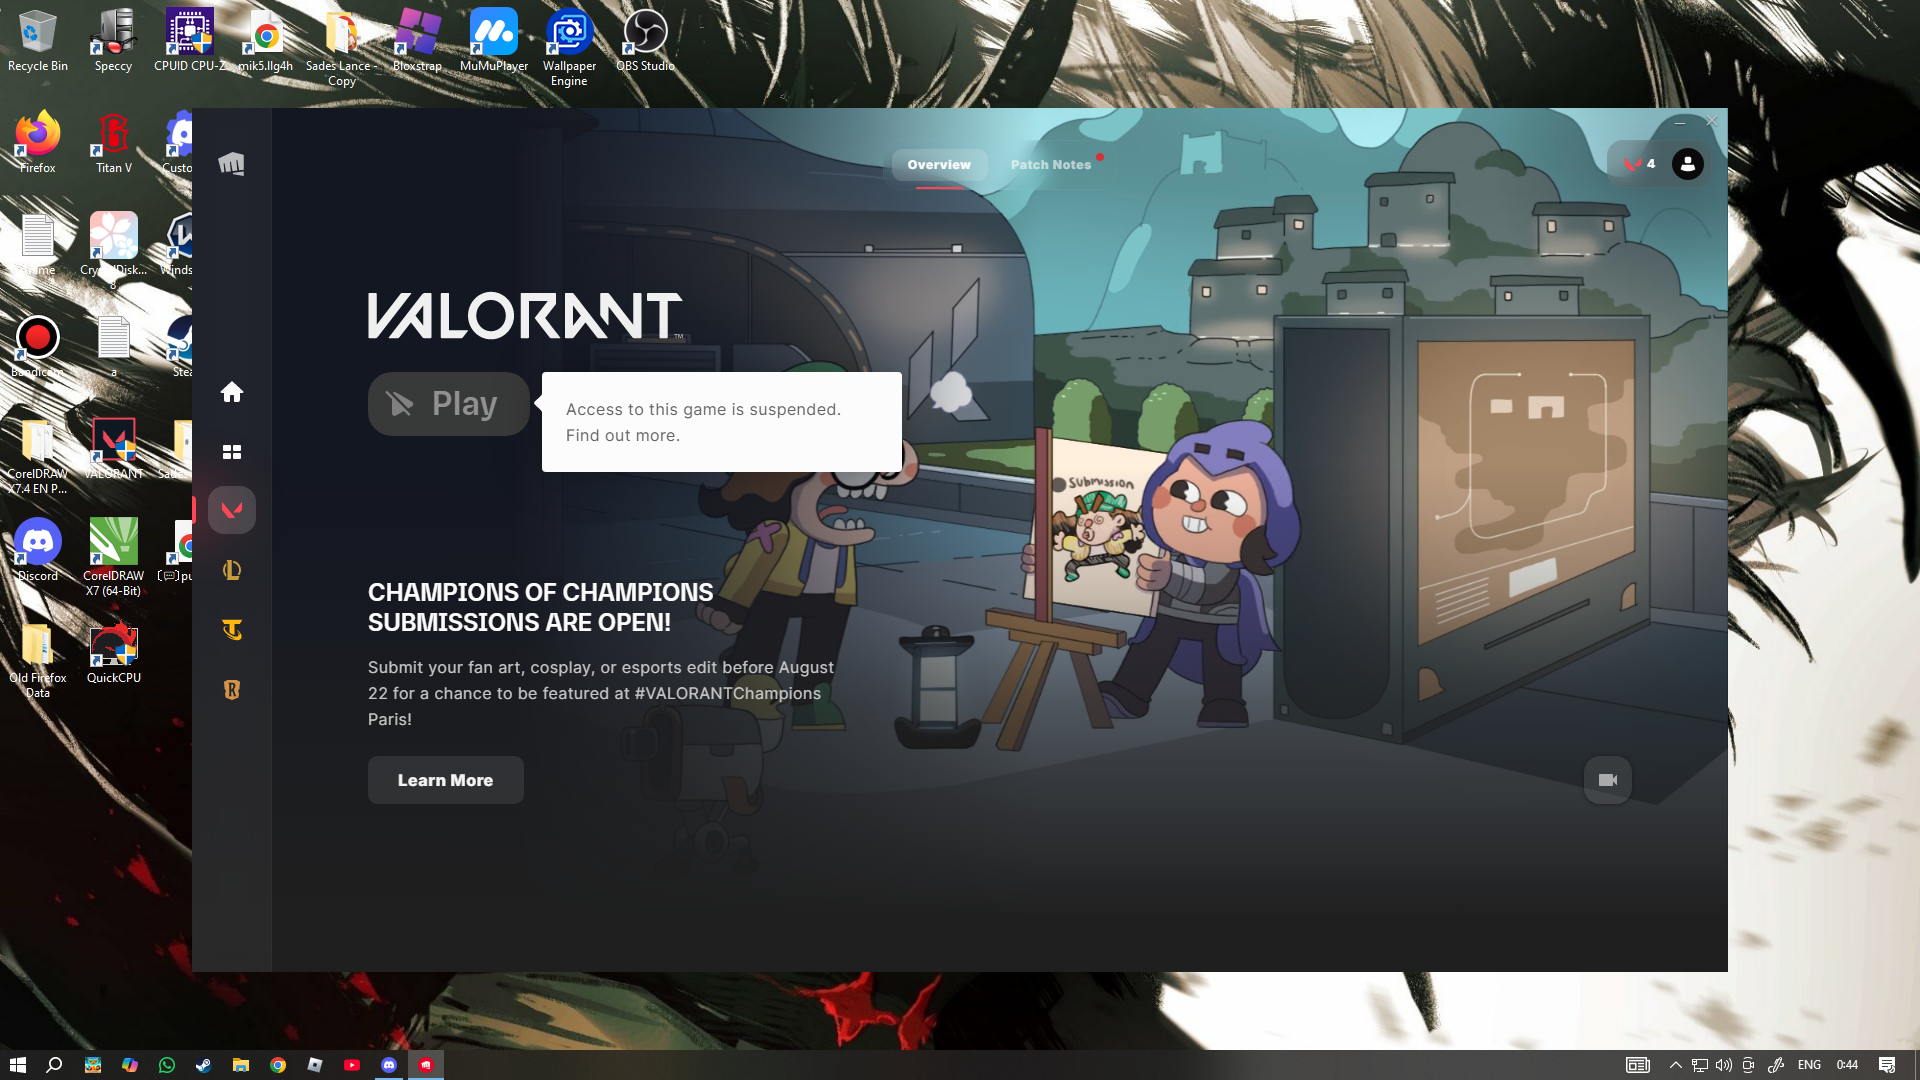This screenshot has height=1080, width=1920.
Task: Open the League of Legends sidebar icon
Action: [x=231, y=570]
